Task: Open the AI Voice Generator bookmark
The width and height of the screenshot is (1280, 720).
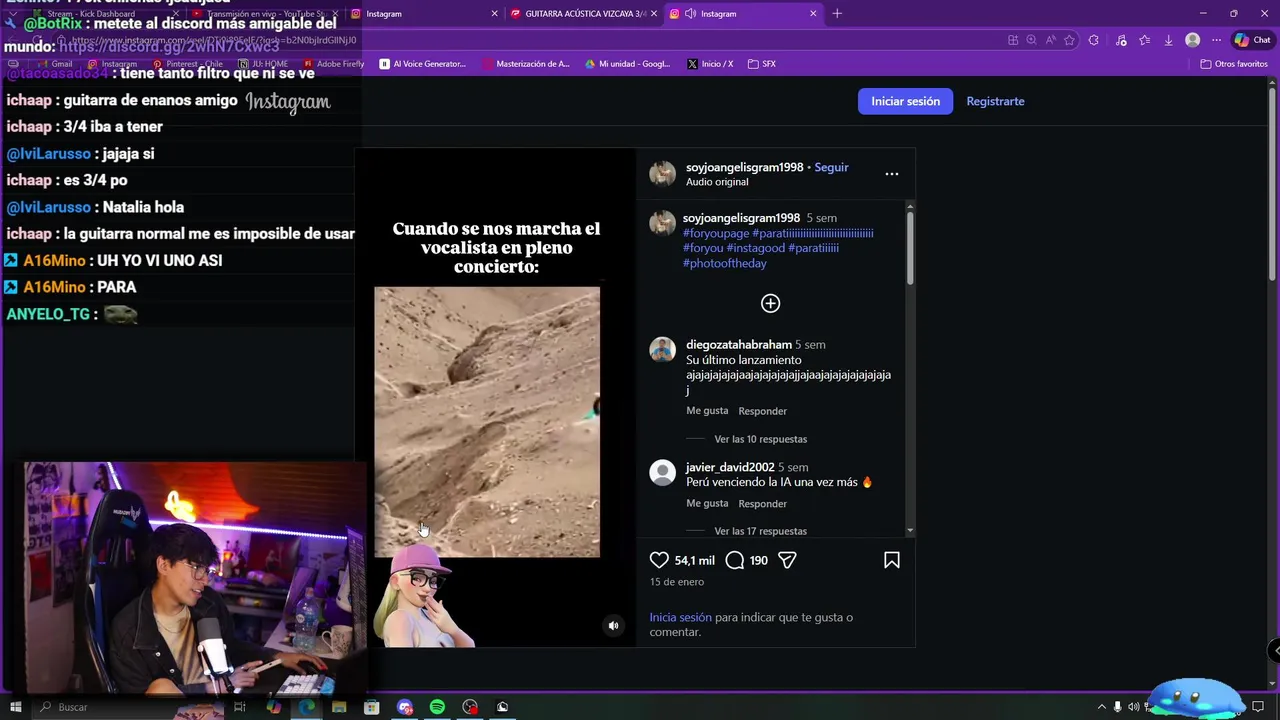Action: point(422,64)
